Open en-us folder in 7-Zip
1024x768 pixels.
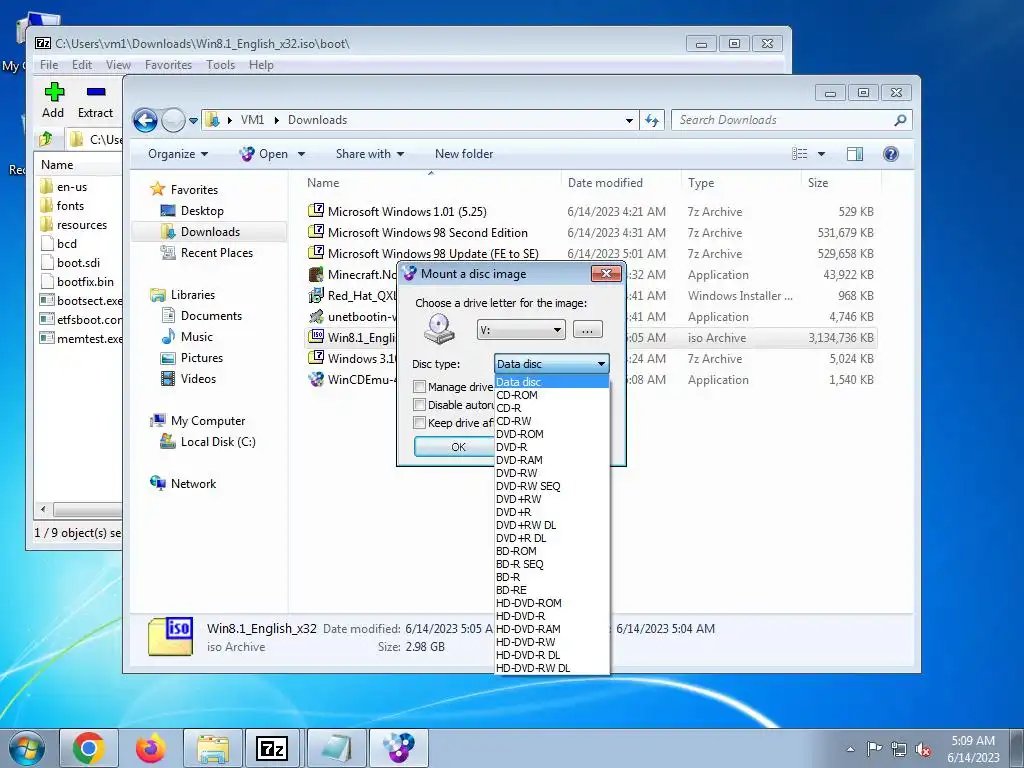[72, 187]
